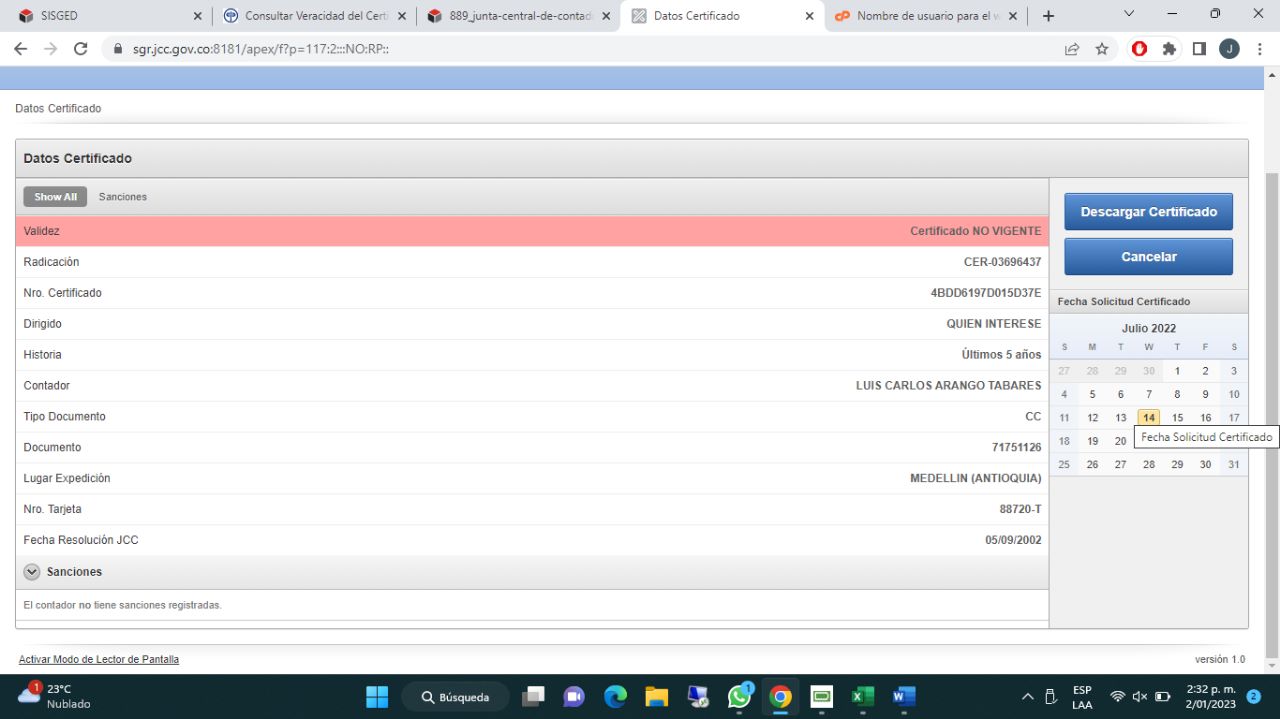Screen dimensions: 1280x719
Task: Show hidden icons in system tray
Action: [1027, 696]
